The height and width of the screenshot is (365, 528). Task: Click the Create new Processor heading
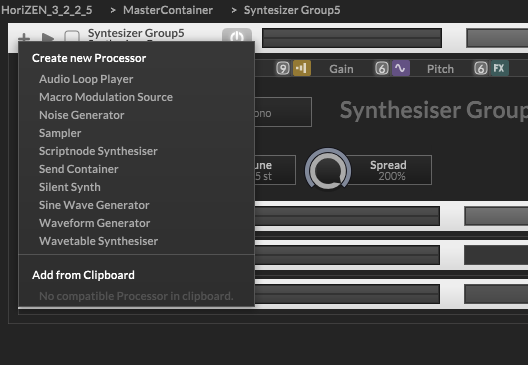click(89, 58)
